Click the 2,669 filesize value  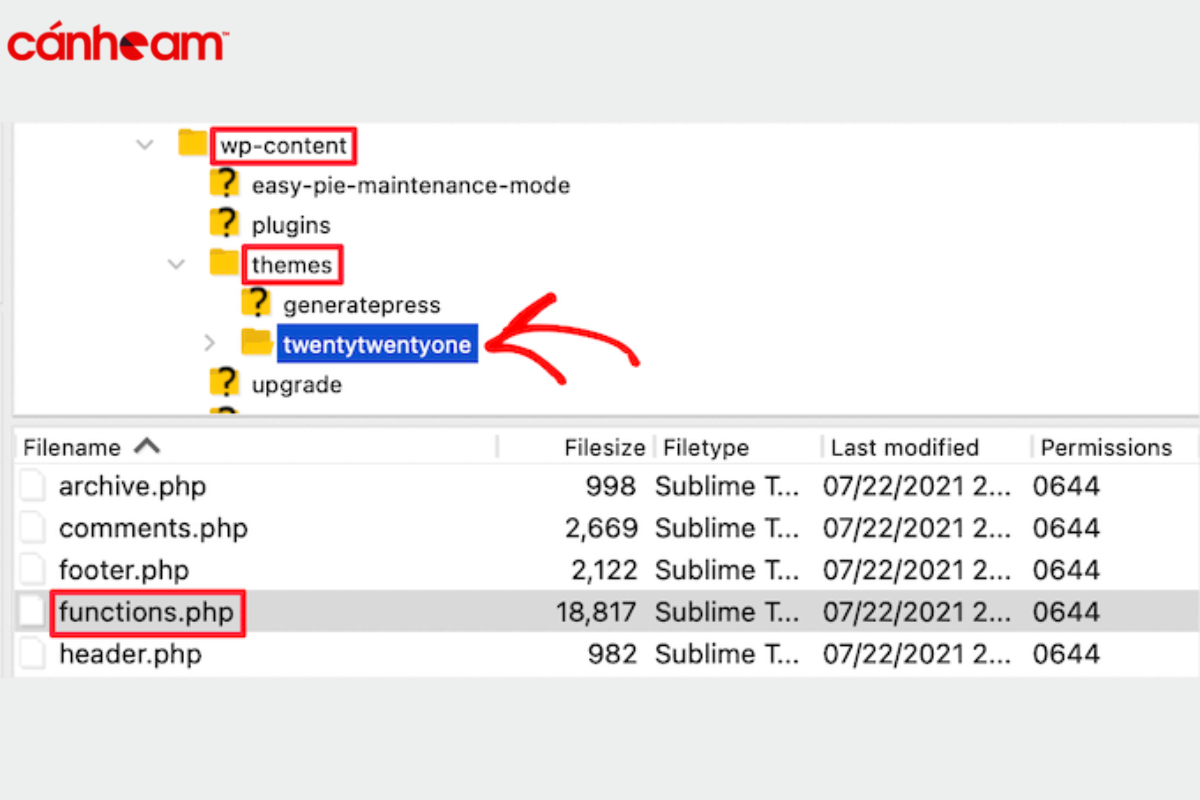[599, 528]
